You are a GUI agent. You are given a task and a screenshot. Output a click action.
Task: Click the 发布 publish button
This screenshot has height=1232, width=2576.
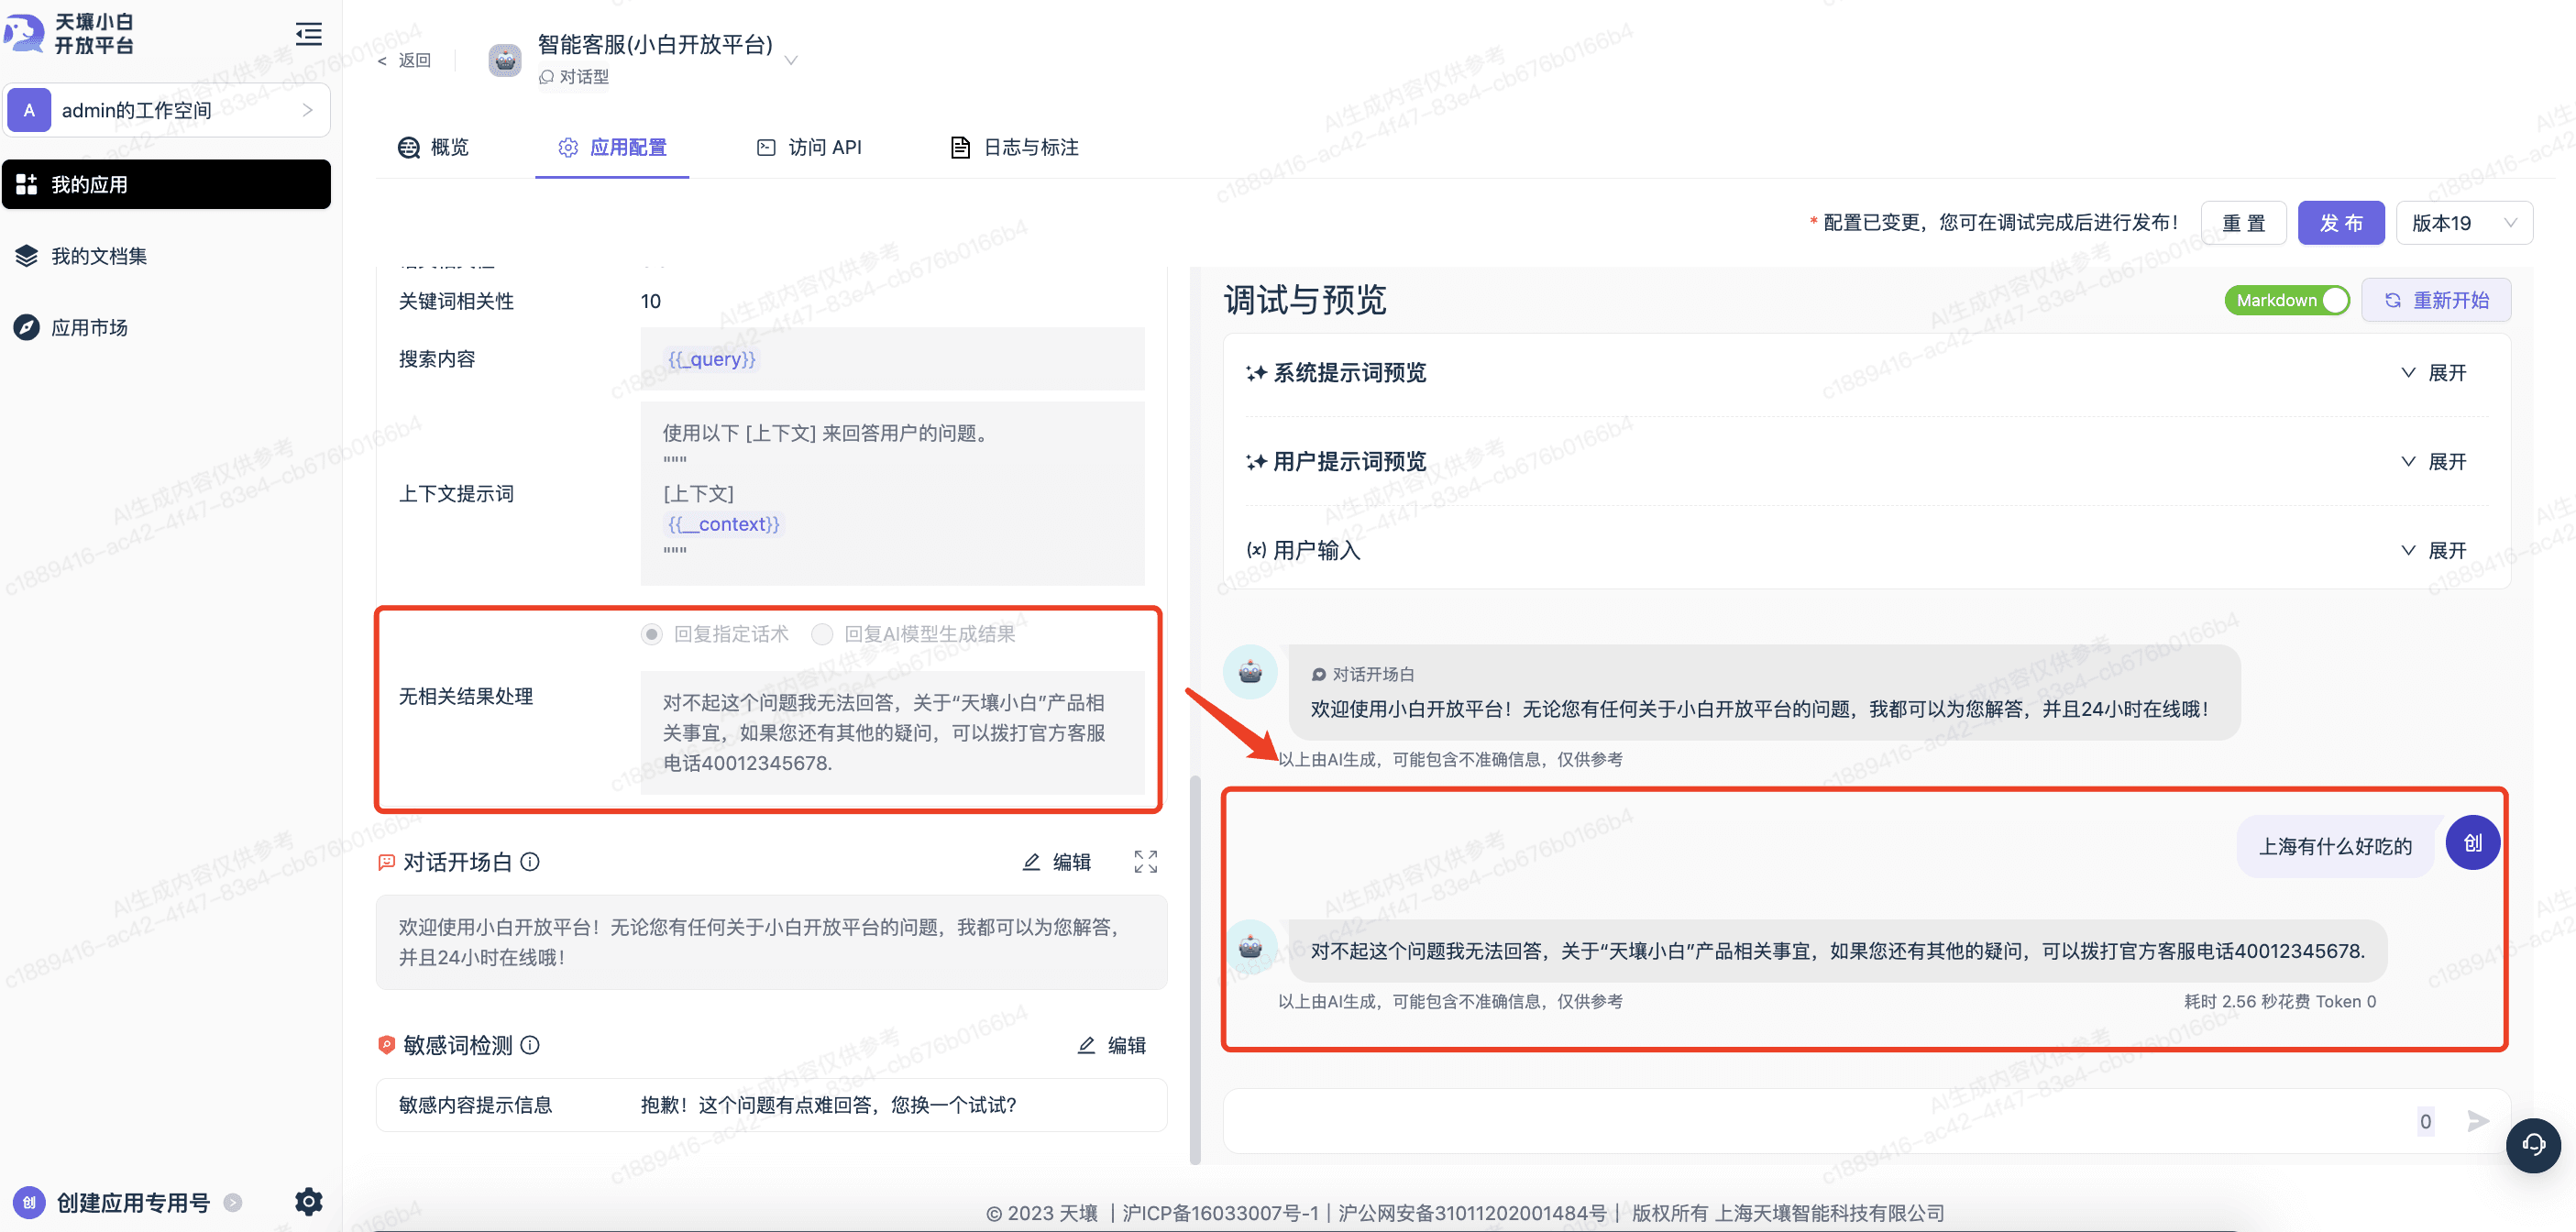(x=2340, y=223)
